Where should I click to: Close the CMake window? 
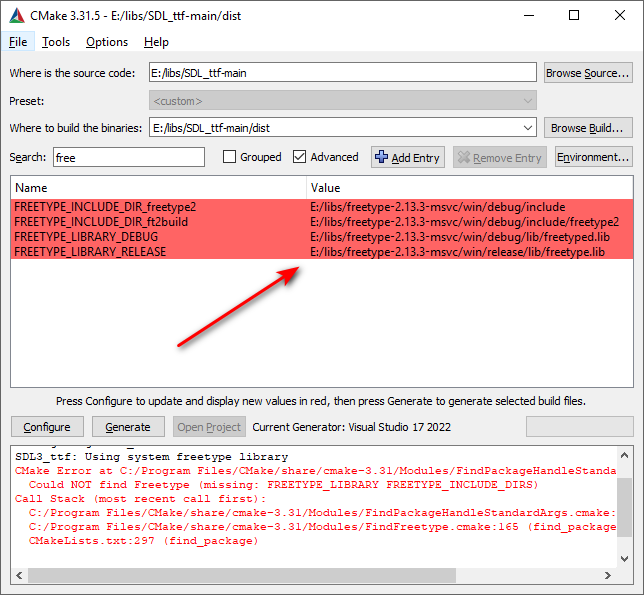[x=620, y=16]
